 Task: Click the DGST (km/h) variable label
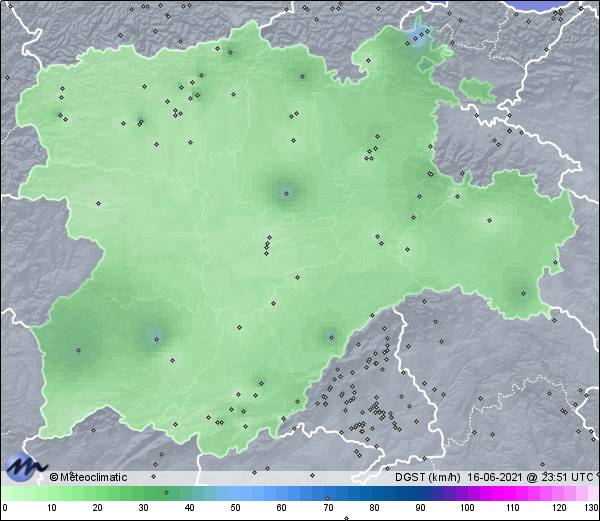point(428,477)
